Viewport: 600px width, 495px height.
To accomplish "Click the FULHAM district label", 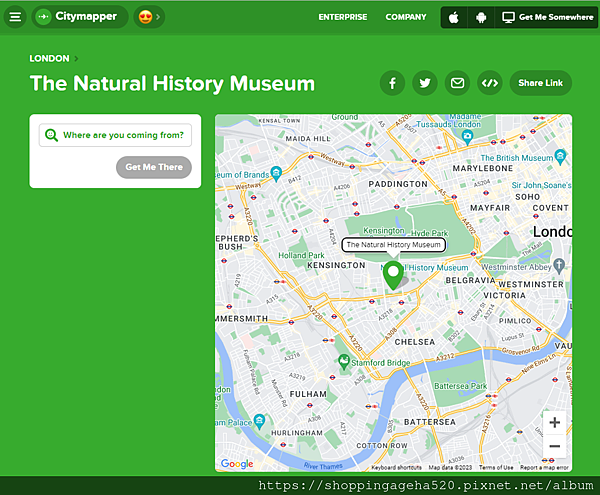I will point(308,394).
